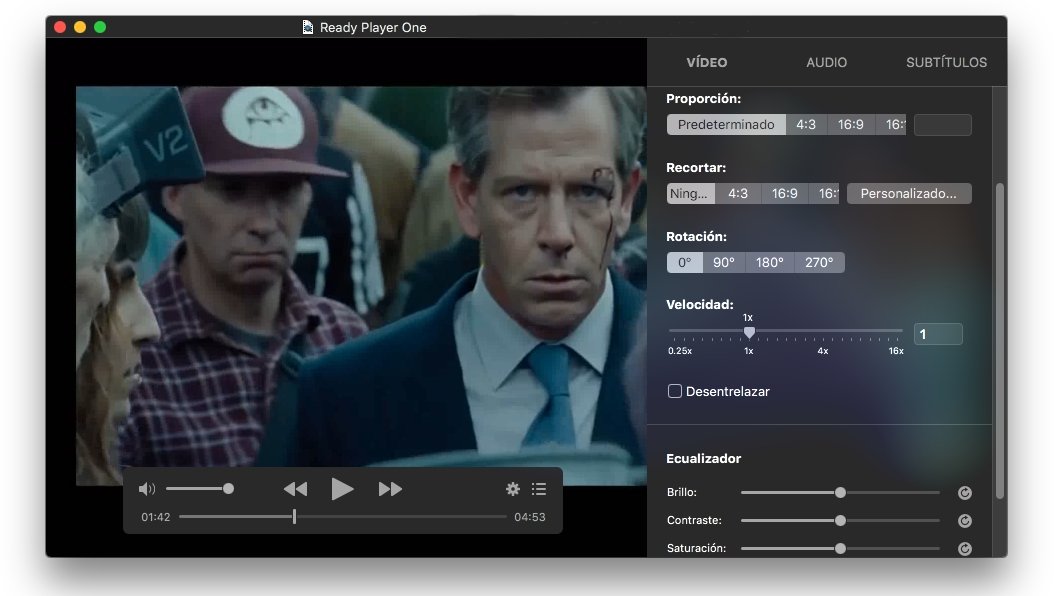Click the document icon beside Ready Player One
Image resolution: width=1054 pixels, height=596 pixels.
pos(308,28)
